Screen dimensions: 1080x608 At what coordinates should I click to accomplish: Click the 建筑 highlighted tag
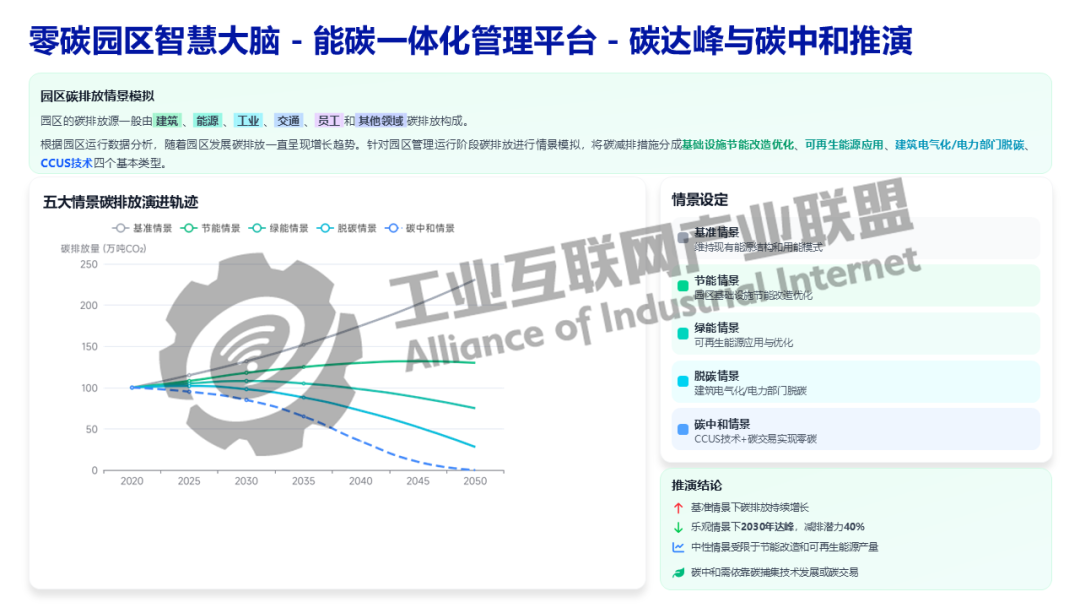point(167,121)
